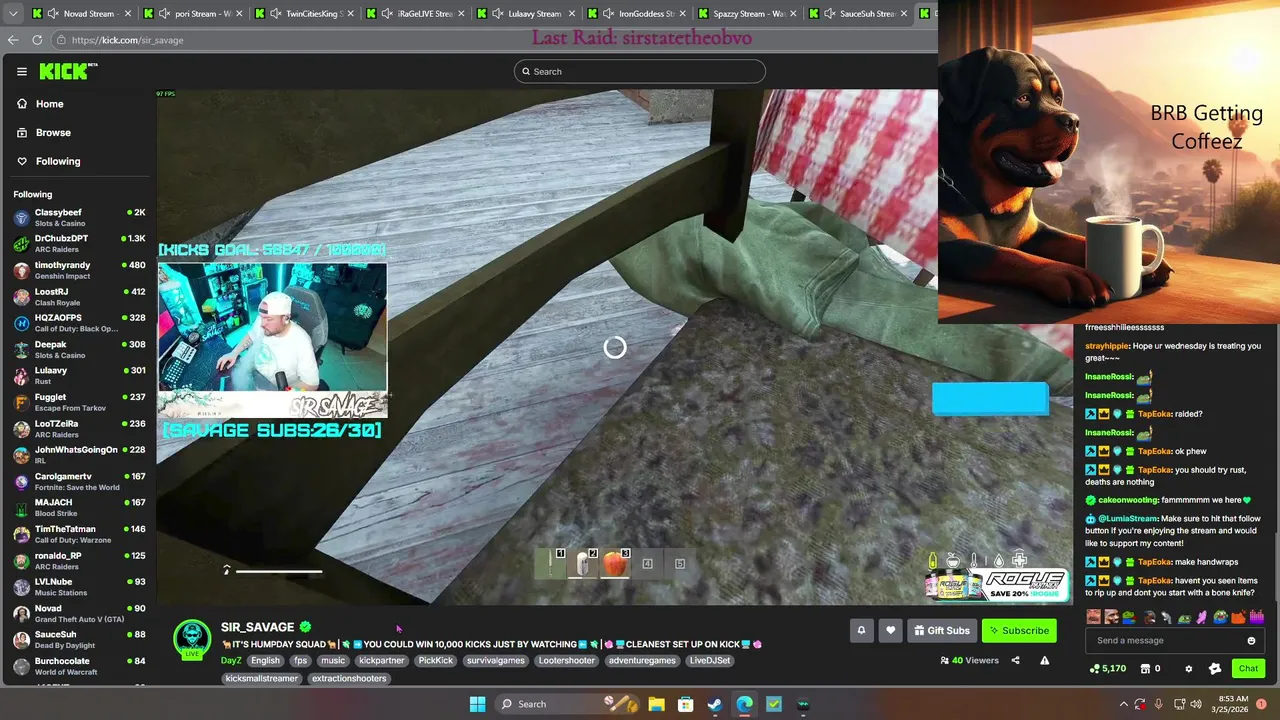Open Windows Start menu
1280x720 pixels.
pos(477,704)
